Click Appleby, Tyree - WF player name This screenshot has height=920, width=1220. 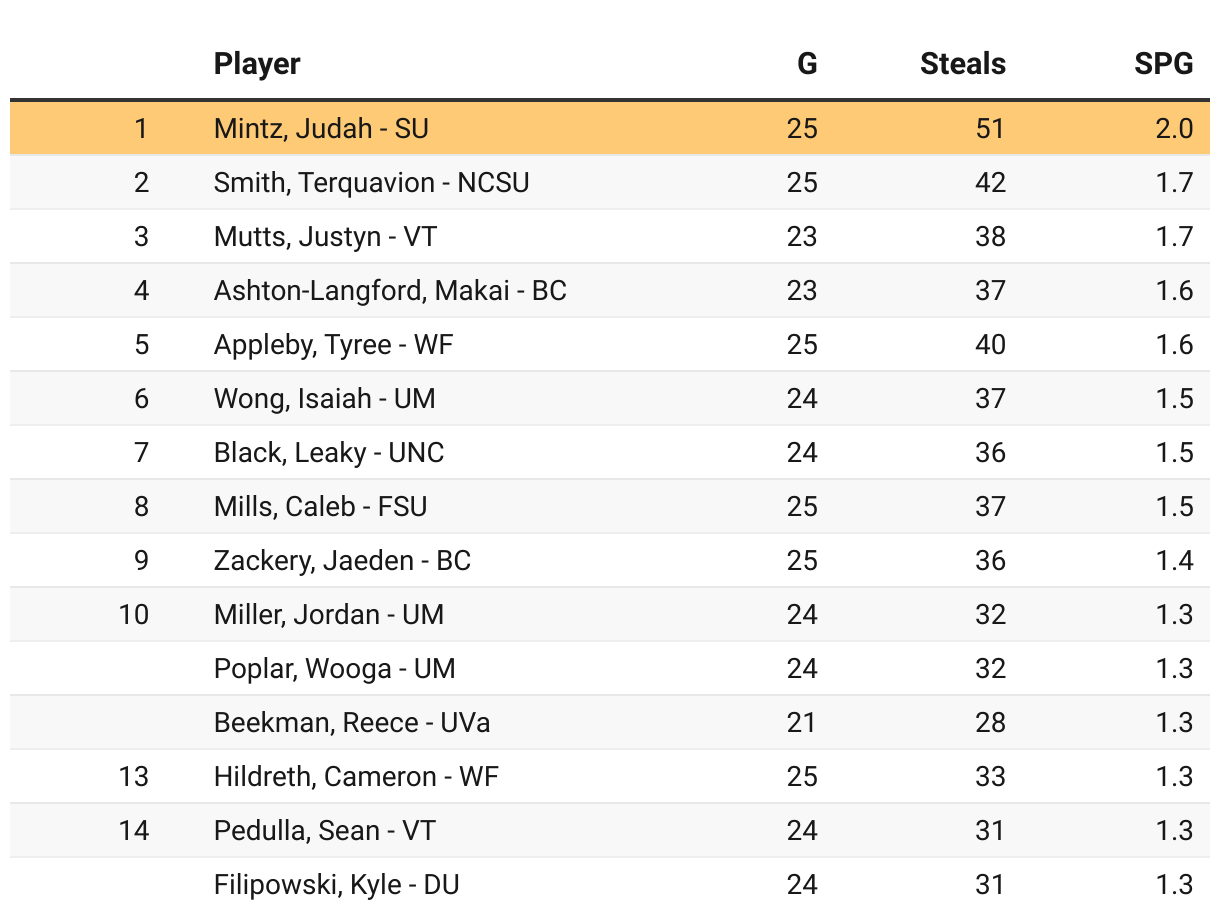tap(333, 344)
